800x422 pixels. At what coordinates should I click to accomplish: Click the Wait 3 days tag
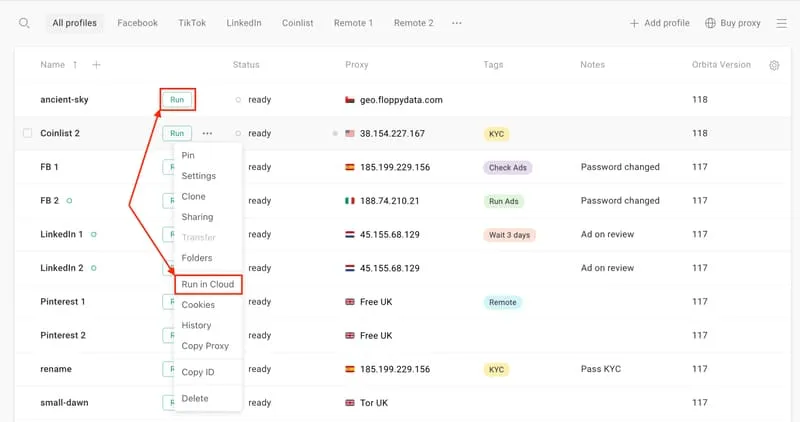509,235
